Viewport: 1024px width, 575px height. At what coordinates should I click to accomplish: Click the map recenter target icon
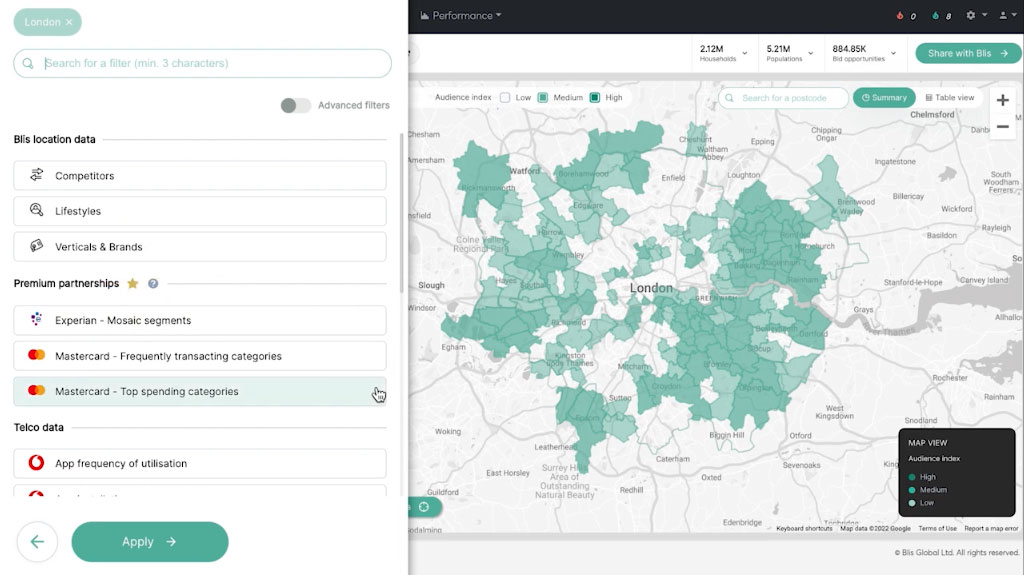[424, 507]
